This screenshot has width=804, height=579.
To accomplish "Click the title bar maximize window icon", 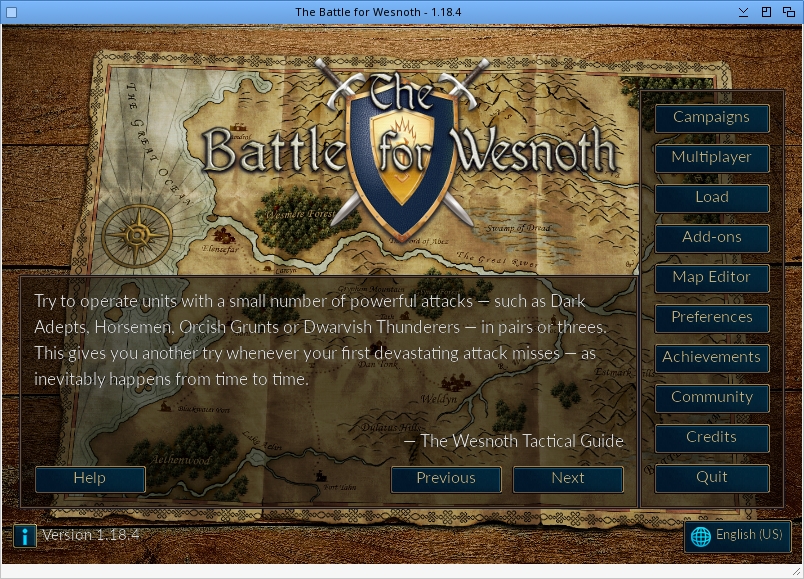I will (x=766, y=12).
